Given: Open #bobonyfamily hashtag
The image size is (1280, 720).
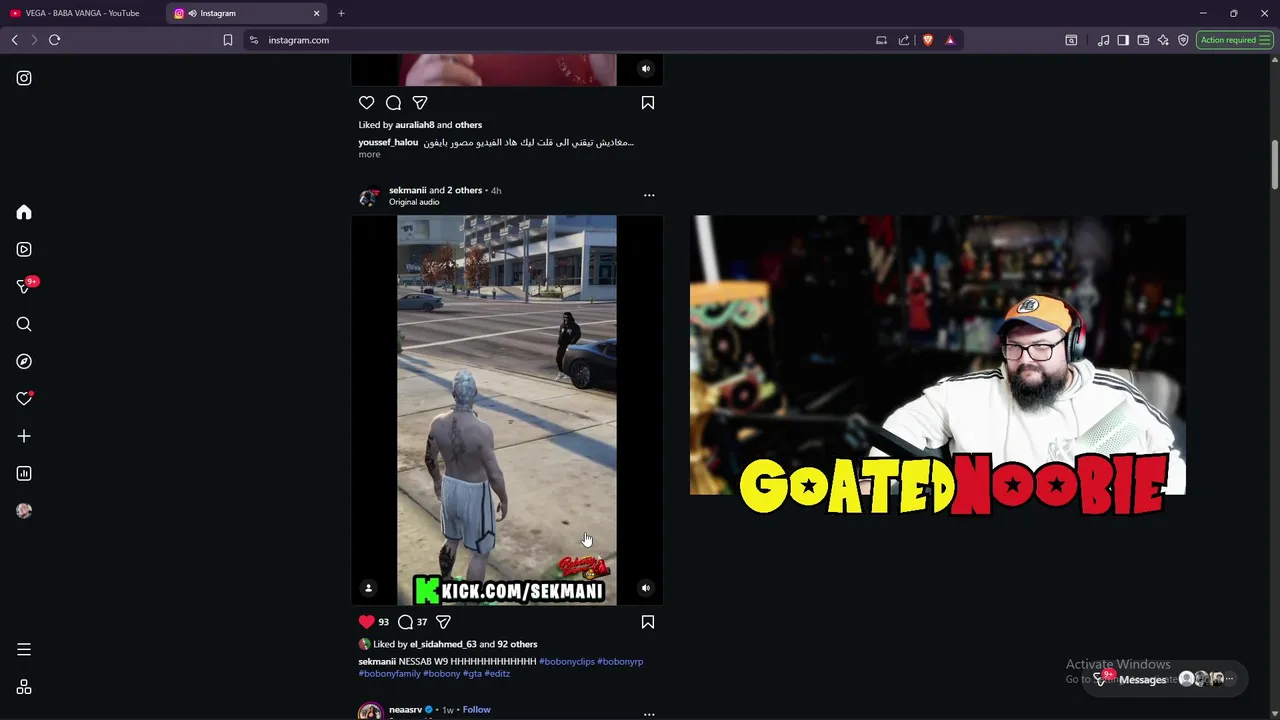Looking at the screenshot, I should [x=390, y=673].
